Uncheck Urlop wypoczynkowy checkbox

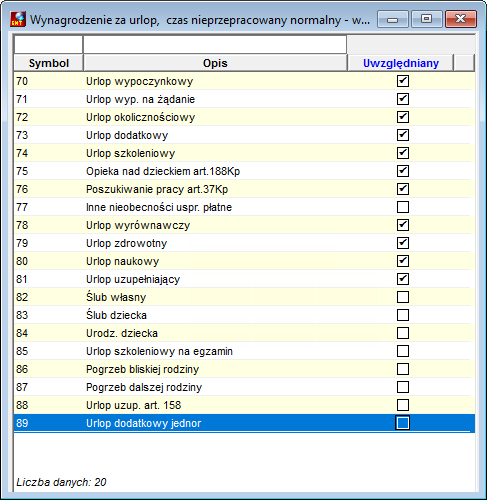point(403,81)
